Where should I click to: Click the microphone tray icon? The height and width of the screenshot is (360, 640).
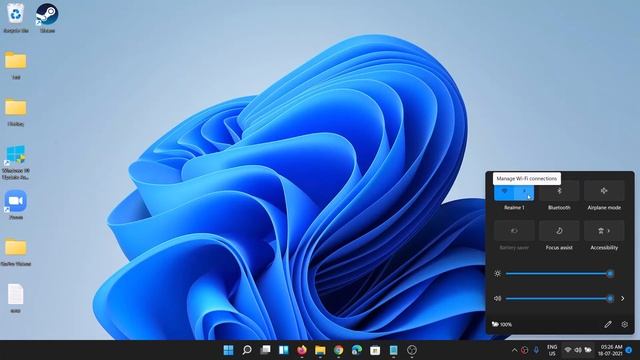(536, 350)
